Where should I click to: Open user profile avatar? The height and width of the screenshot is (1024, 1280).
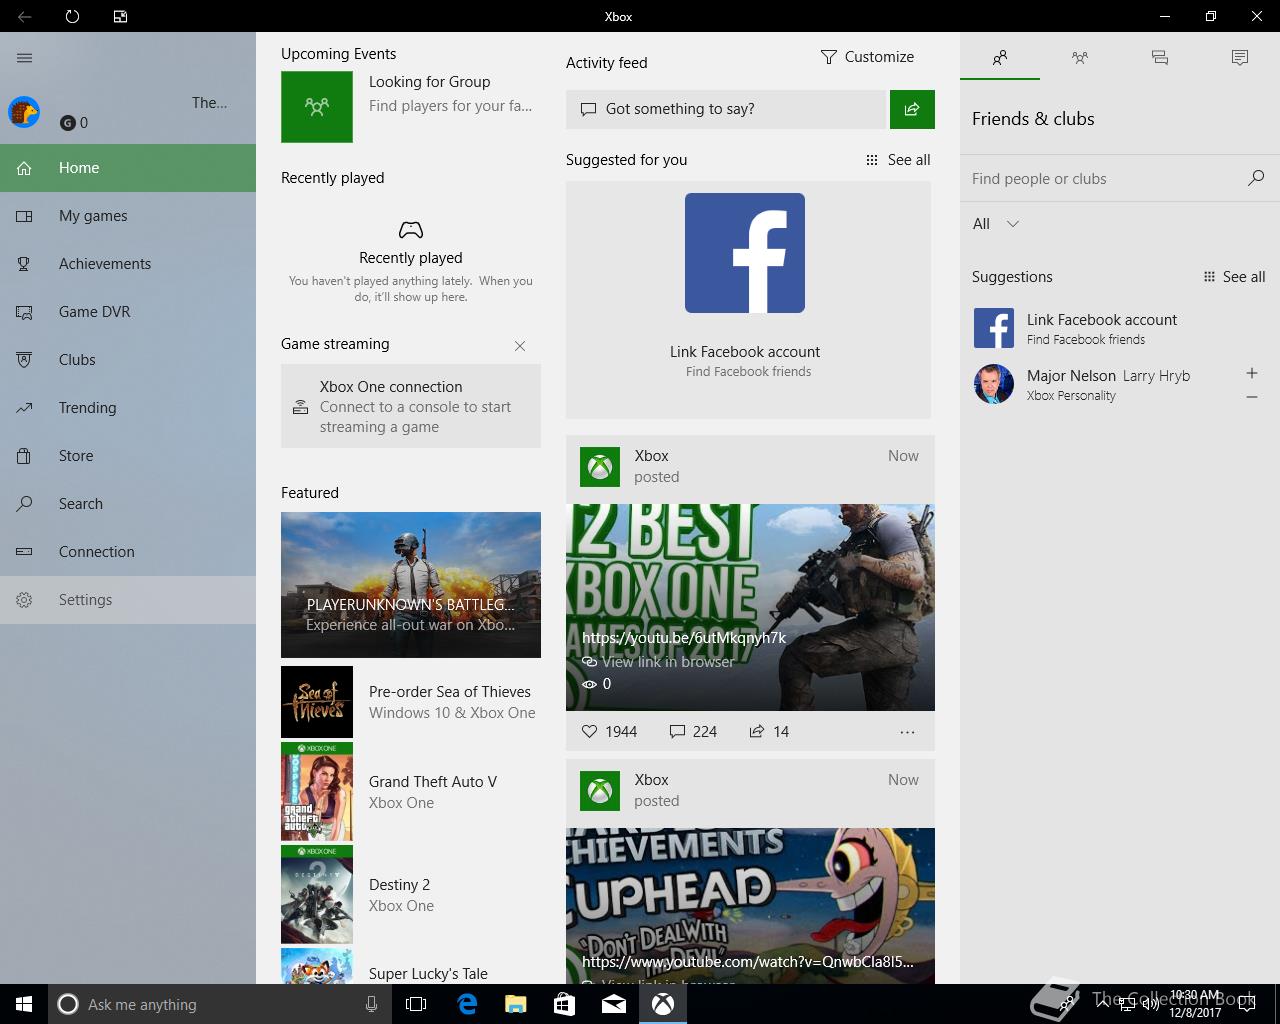(x=24, y=112)
